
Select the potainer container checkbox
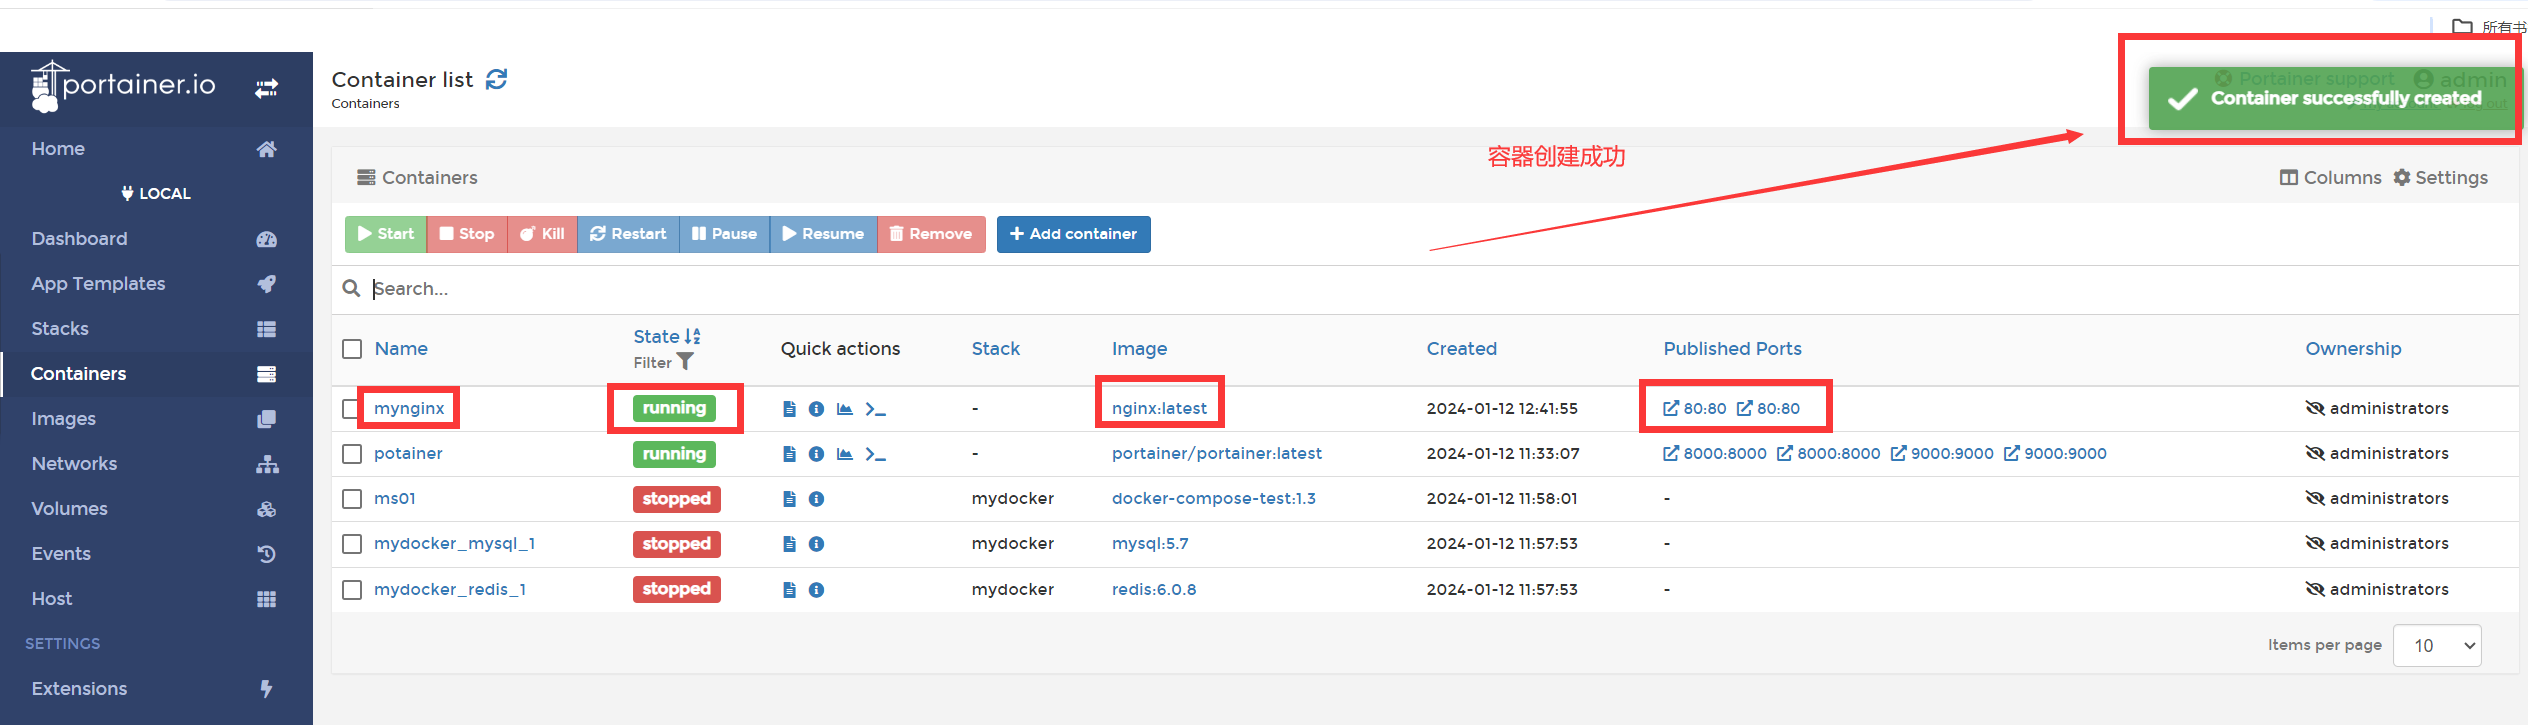pyautogui.click(x=352, y=454)
